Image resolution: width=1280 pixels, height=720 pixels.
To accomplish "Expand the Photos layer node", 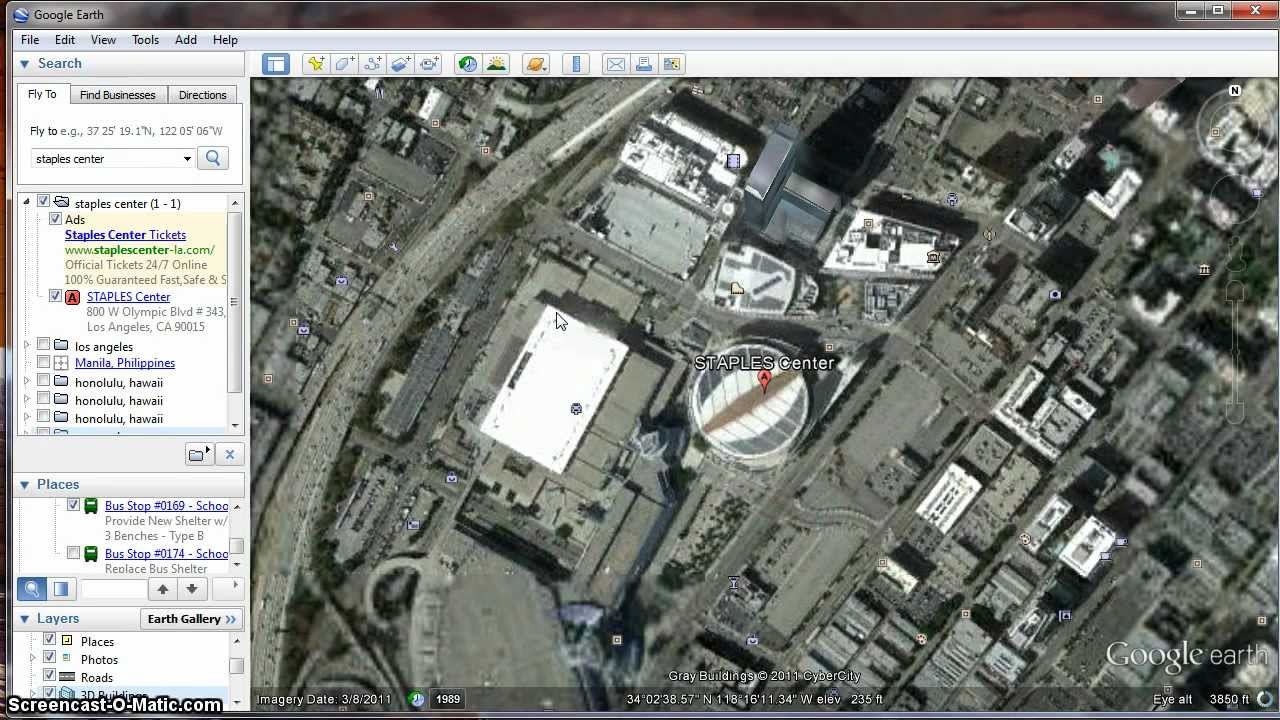I will [33, 658].
